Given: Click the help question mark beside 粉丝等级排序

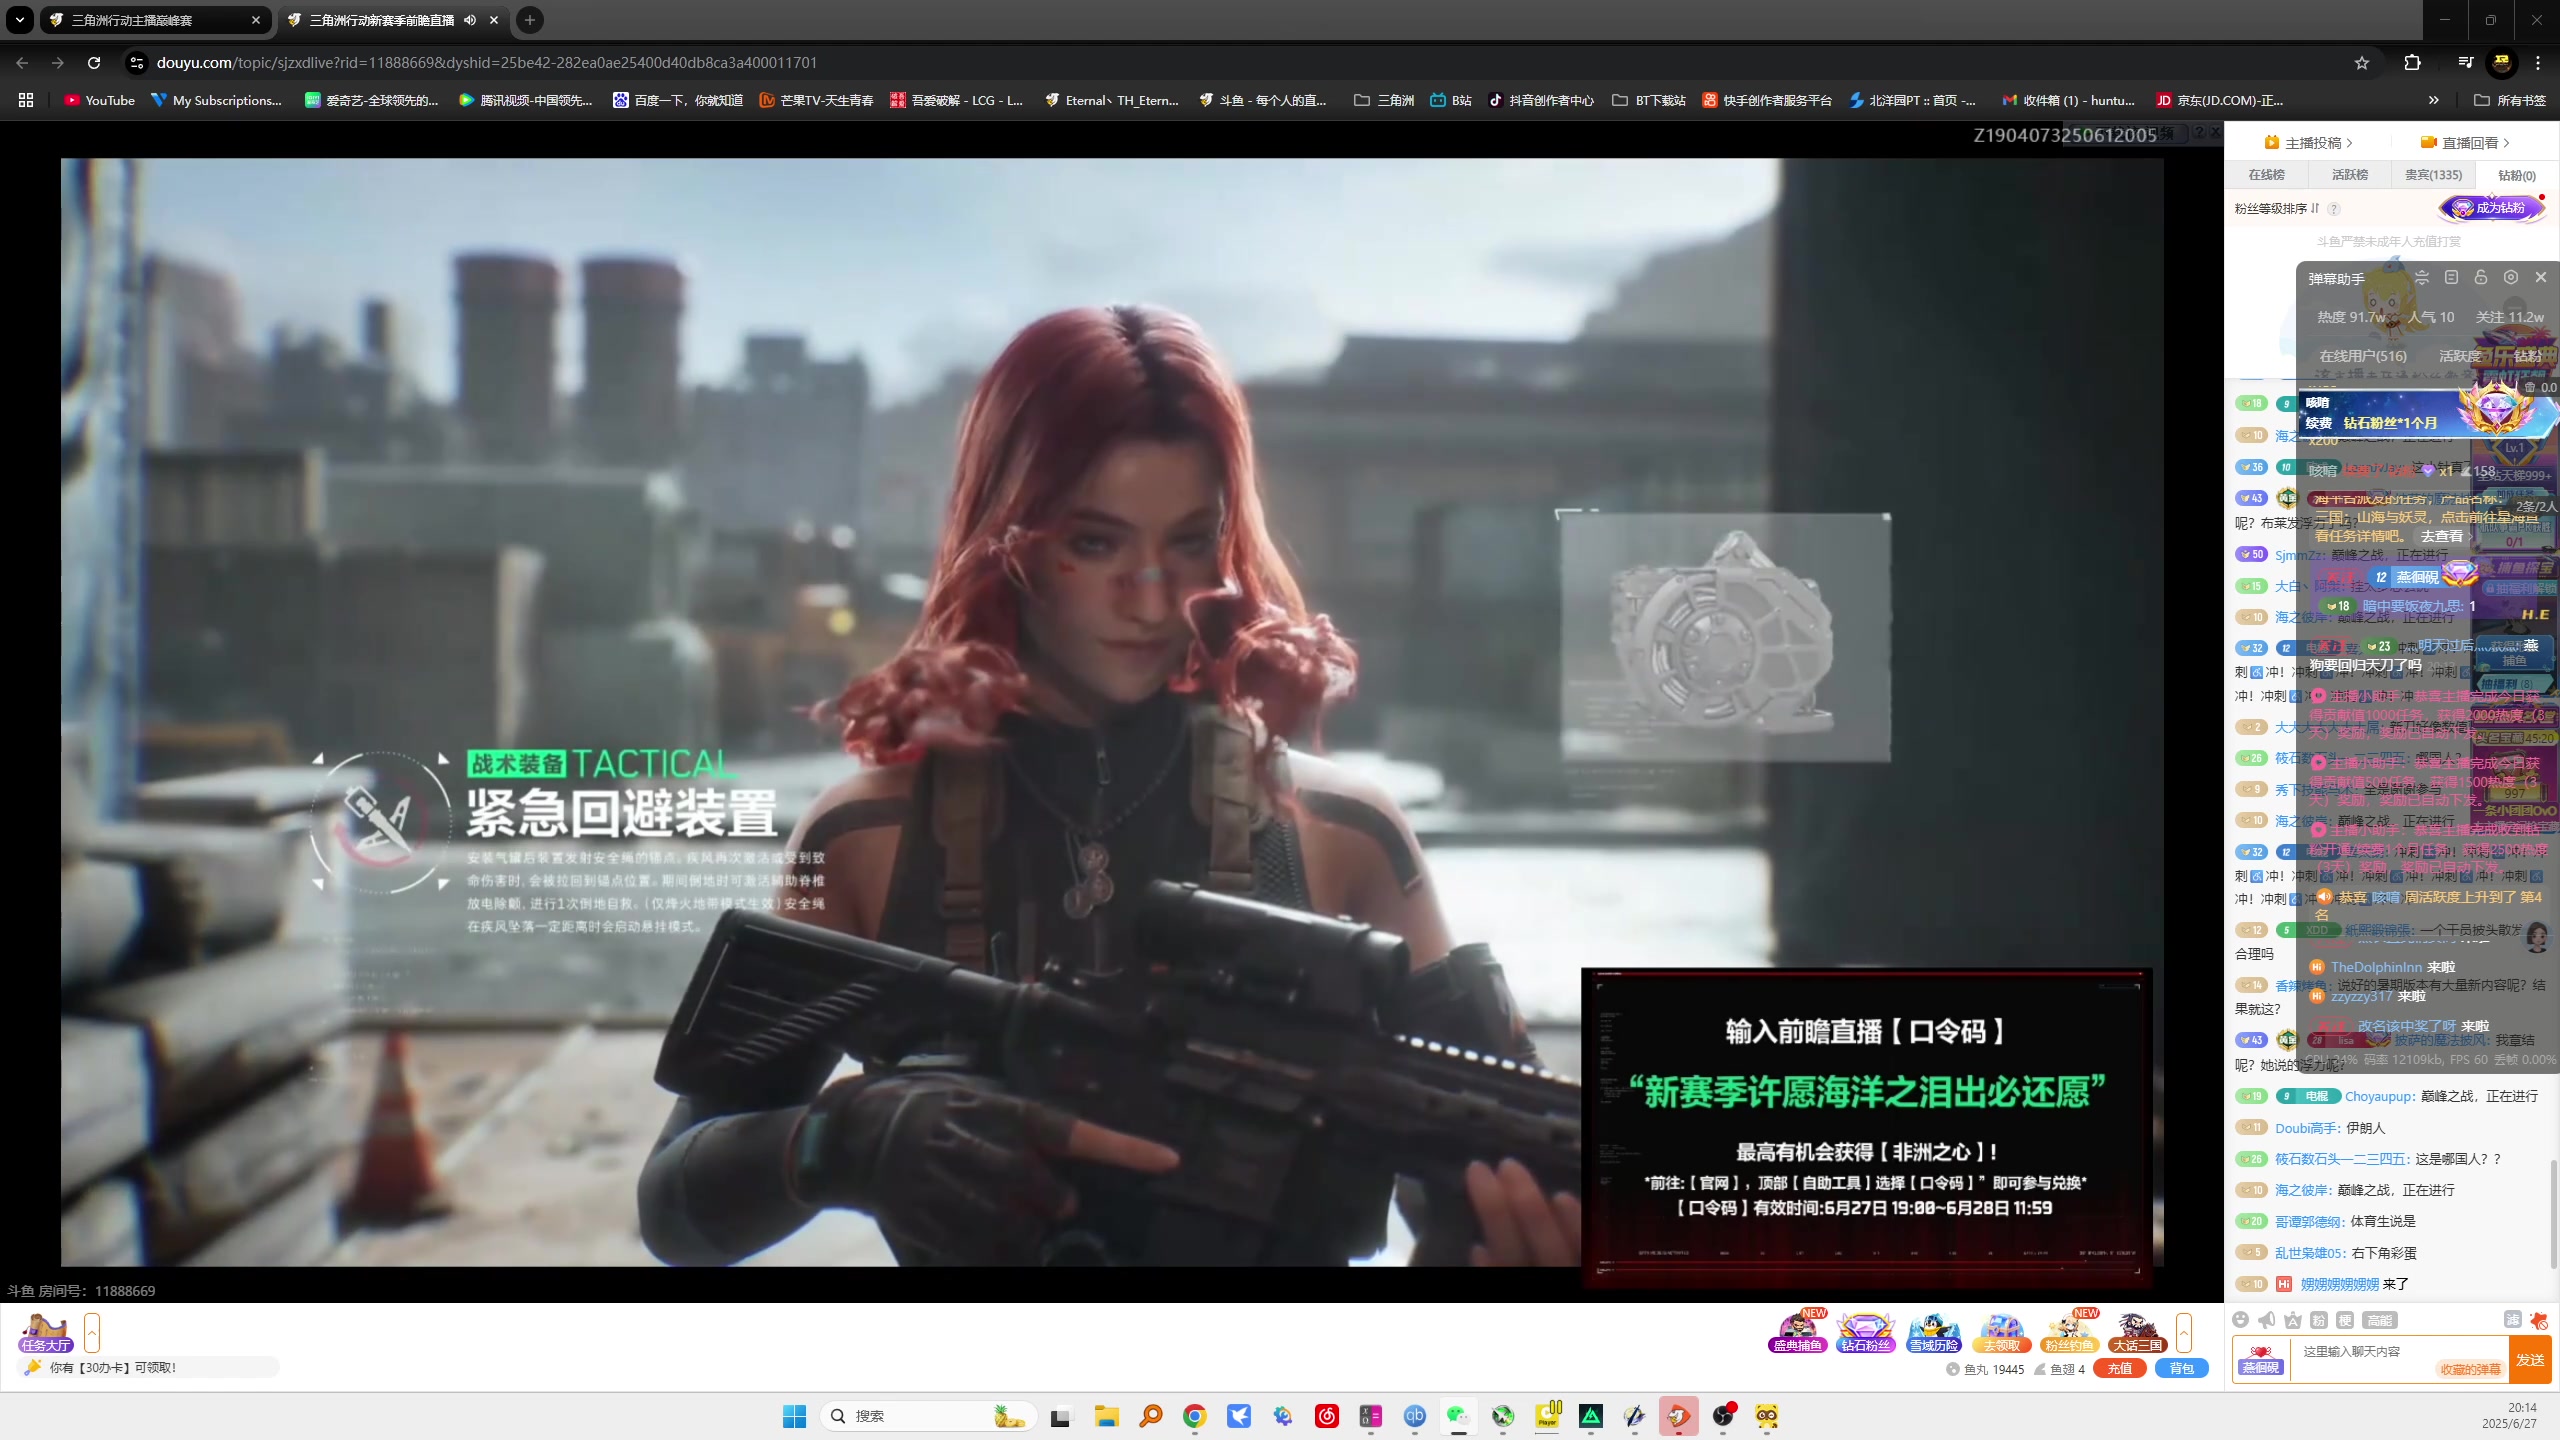Looking at the screenshot, I should point(2334,209).
